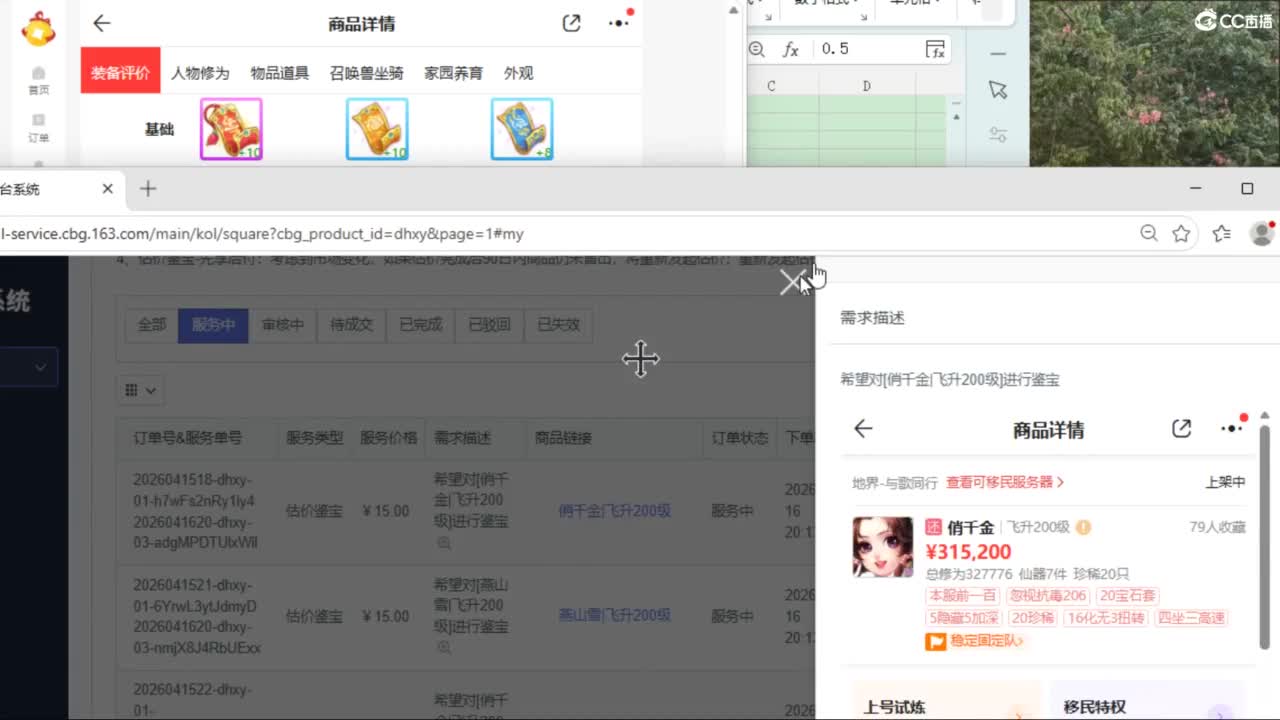Go back in the top-left 商品详情 window
The width and height of the screenshot is (1280, 720).
click(102, 23)
